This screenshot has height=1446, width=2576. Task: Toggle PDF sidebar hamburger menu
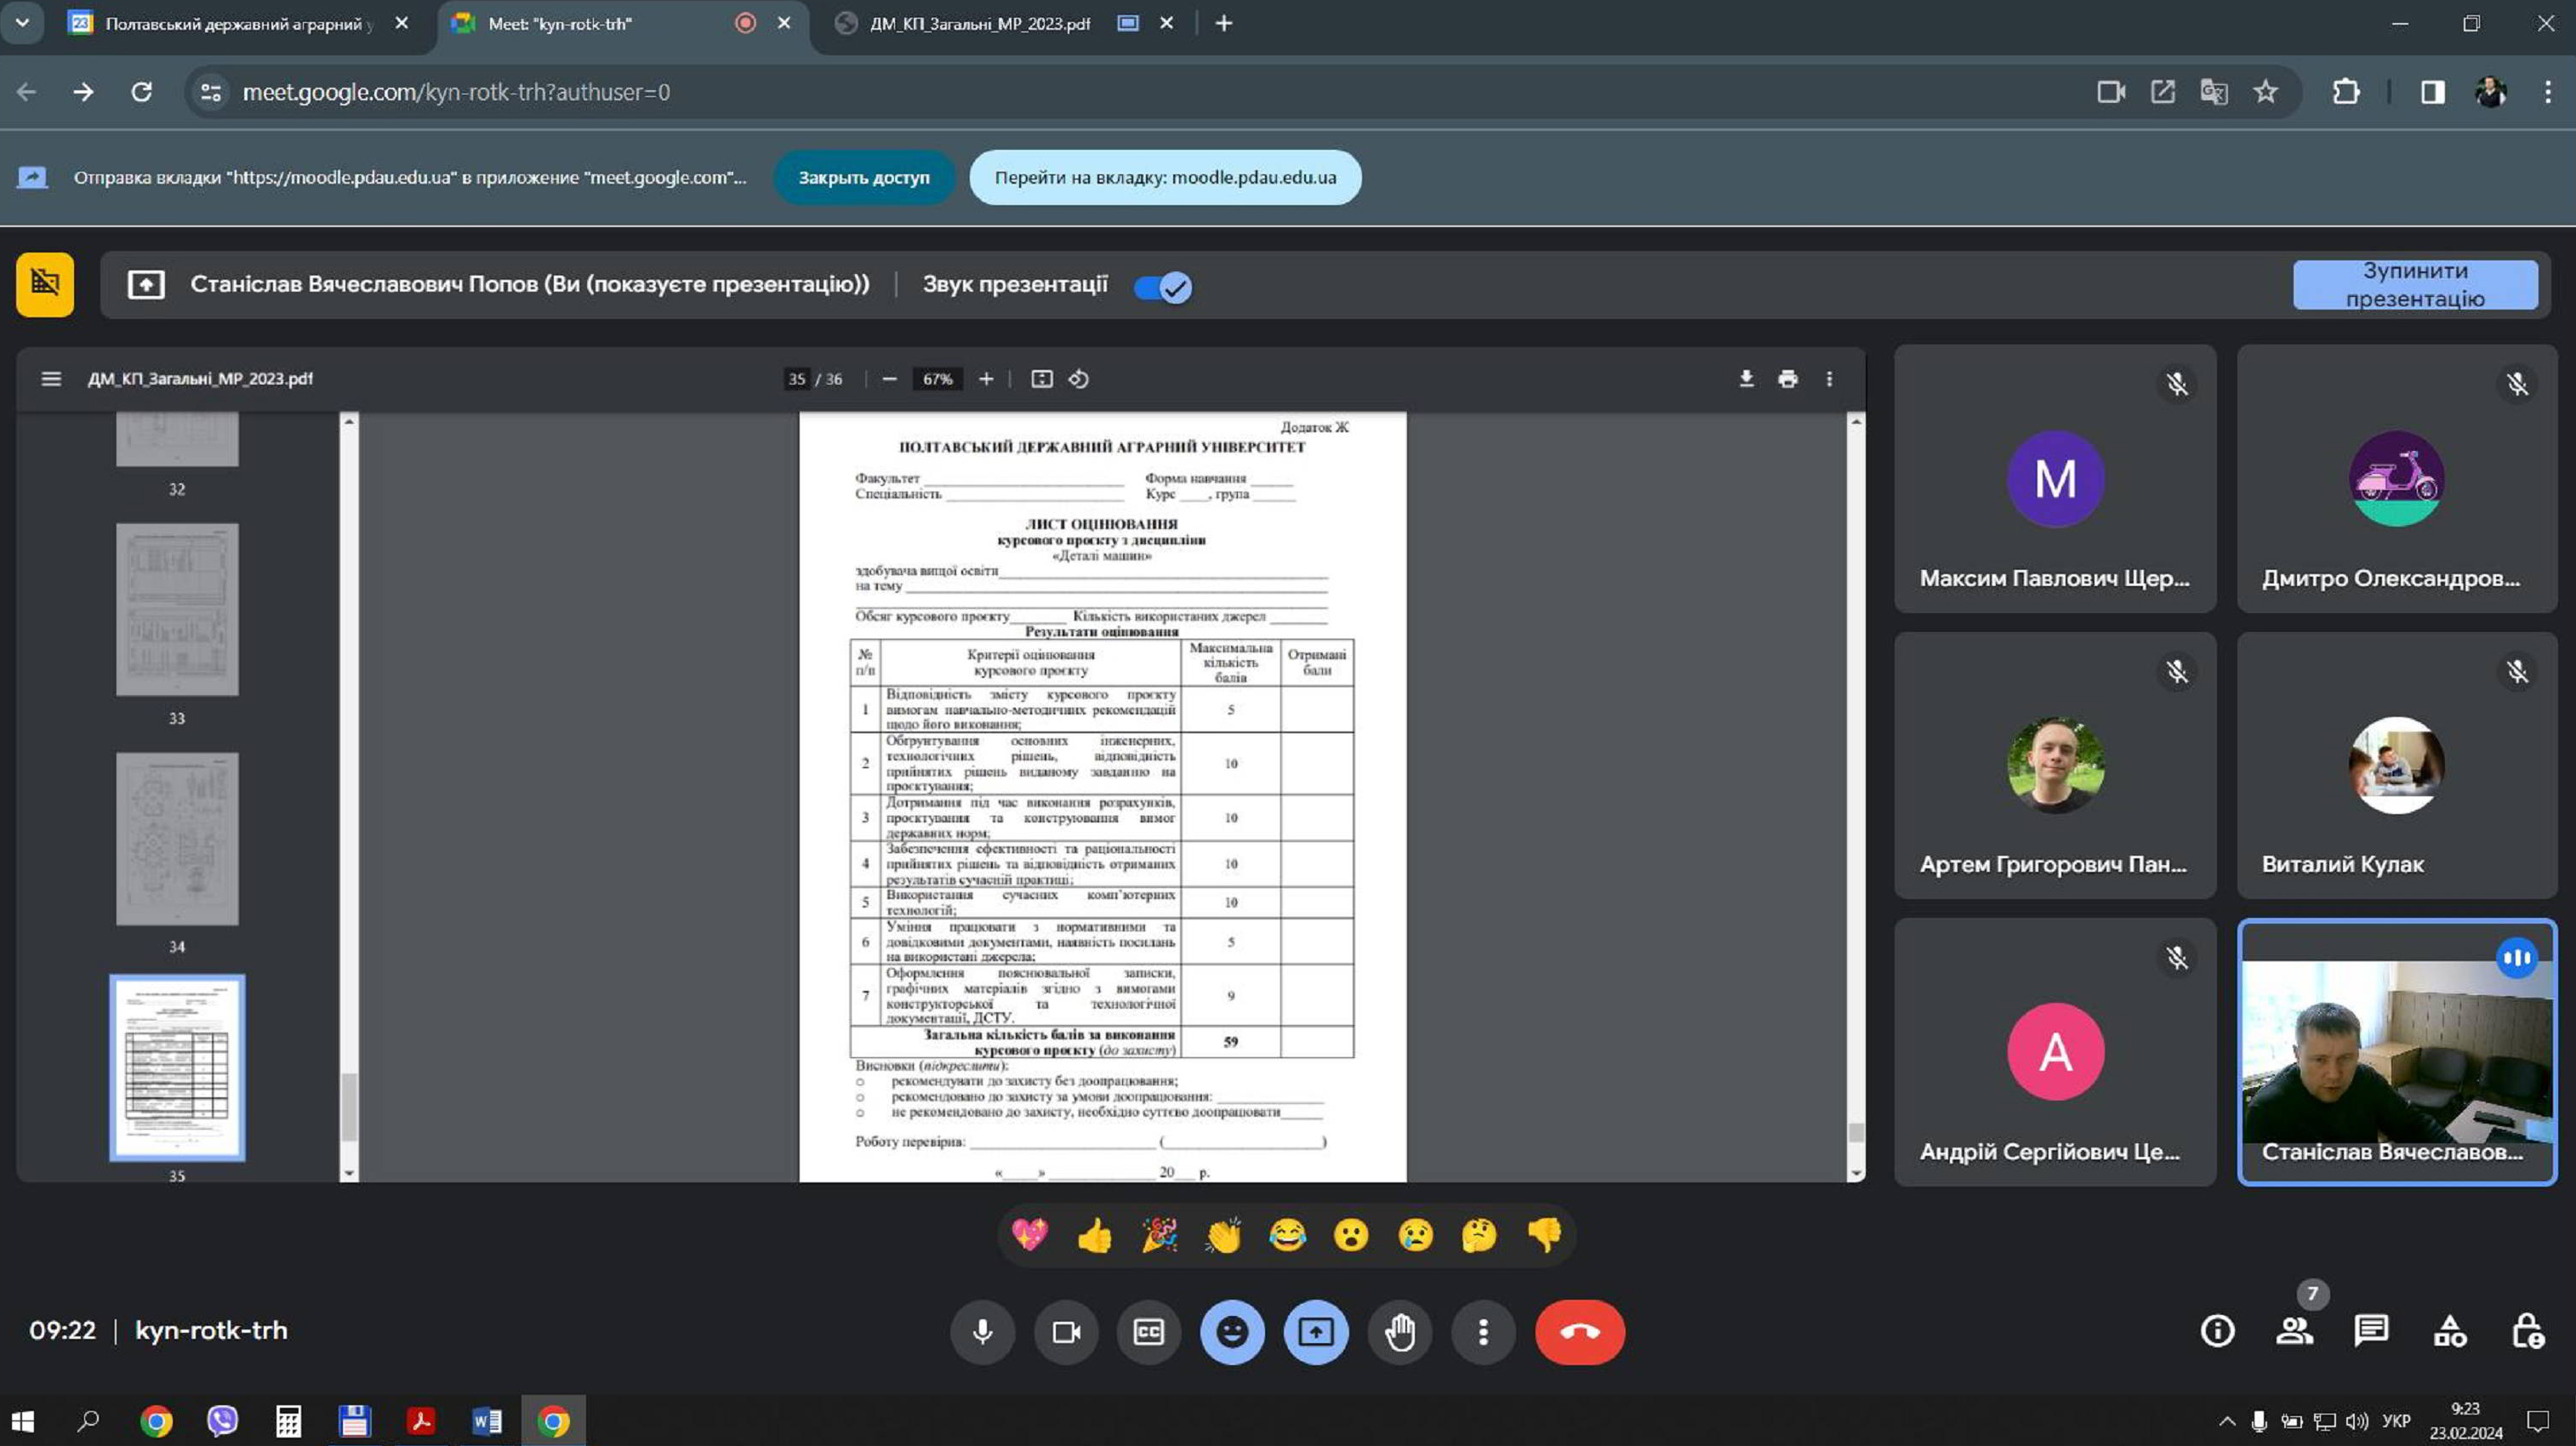(x=51, y=379)
